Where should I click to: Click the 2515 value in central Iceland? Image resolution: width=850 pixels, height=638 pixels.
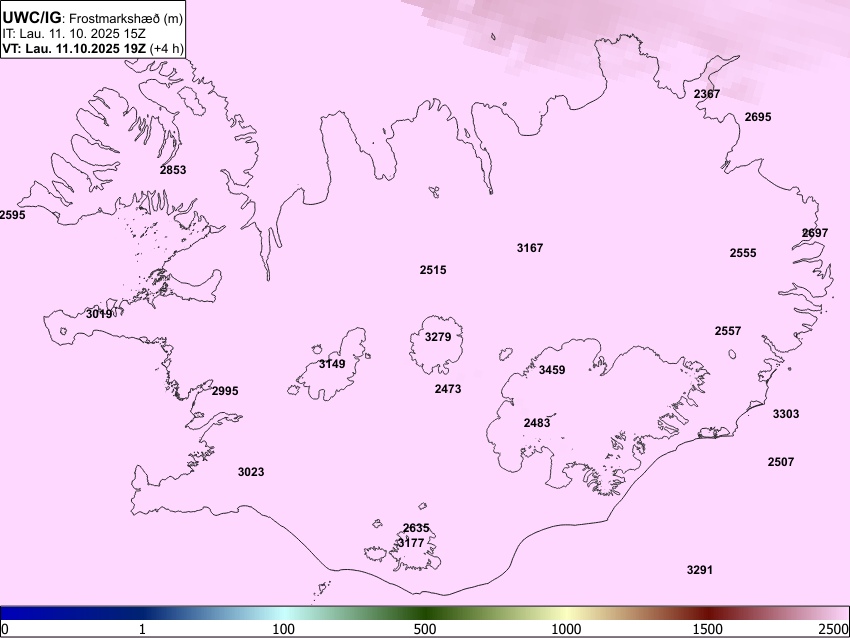pos(433,270)
